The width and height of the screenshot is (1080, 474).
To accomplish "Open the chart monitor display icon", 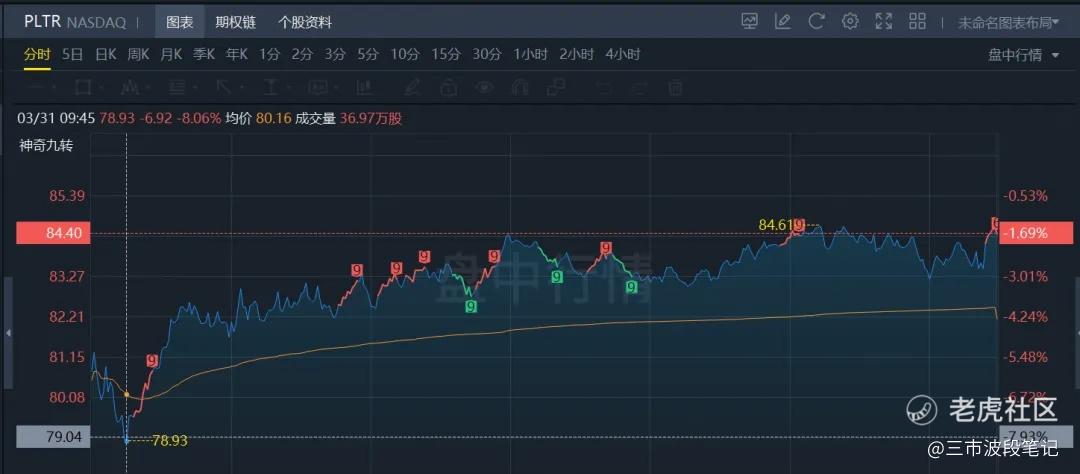I will coord(749,21).
